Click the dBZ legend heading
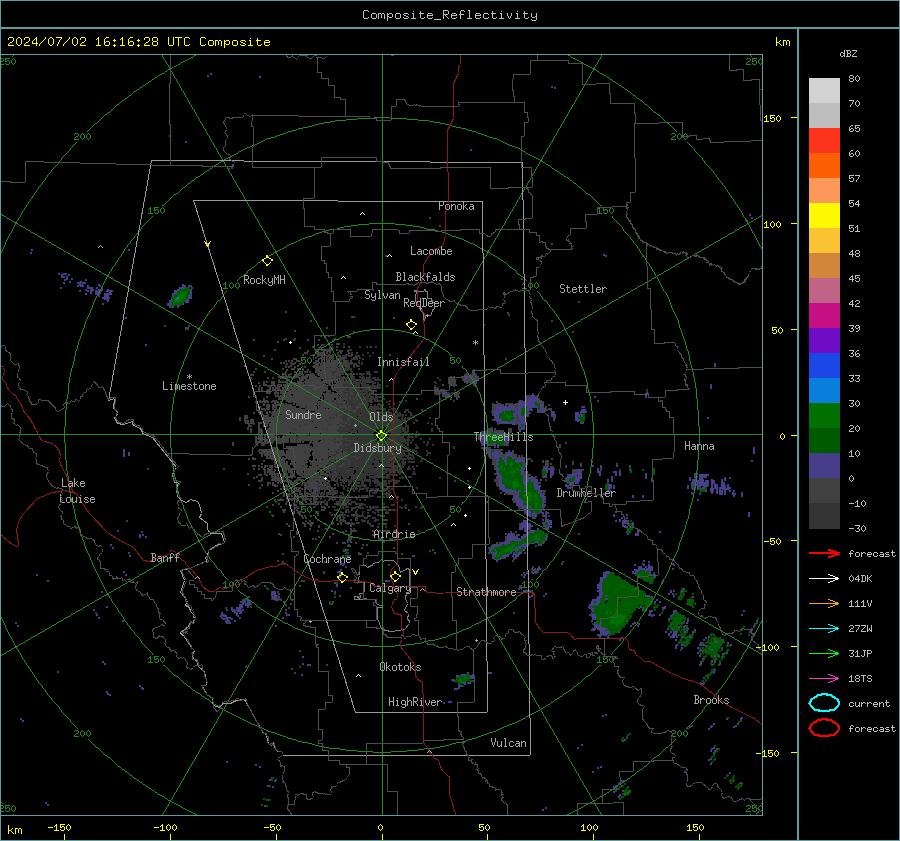The width and height of the screenshot is (900, 841). (848, 54)
